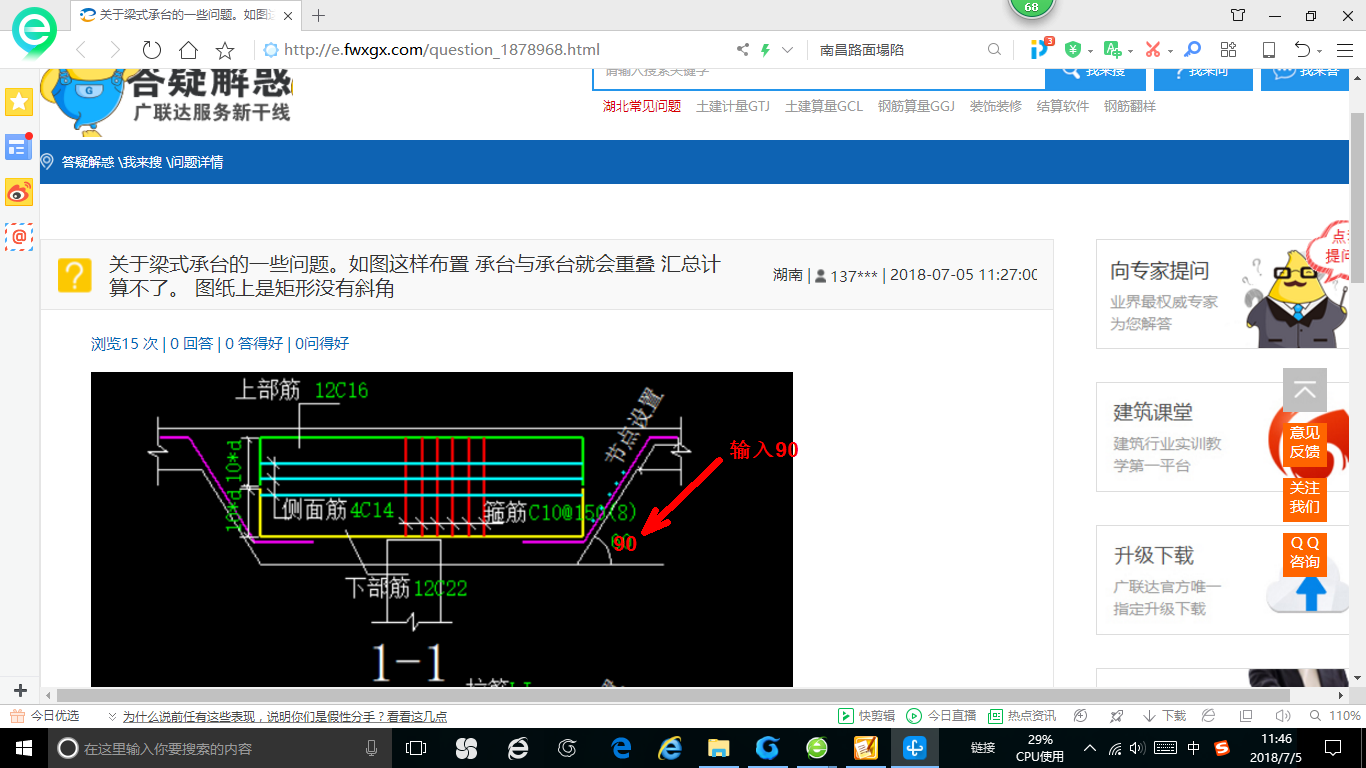The width and height of the screenshot is (1366, 768).
Task: Open the 装饰装修 category
Action: [x=996, y=106]
